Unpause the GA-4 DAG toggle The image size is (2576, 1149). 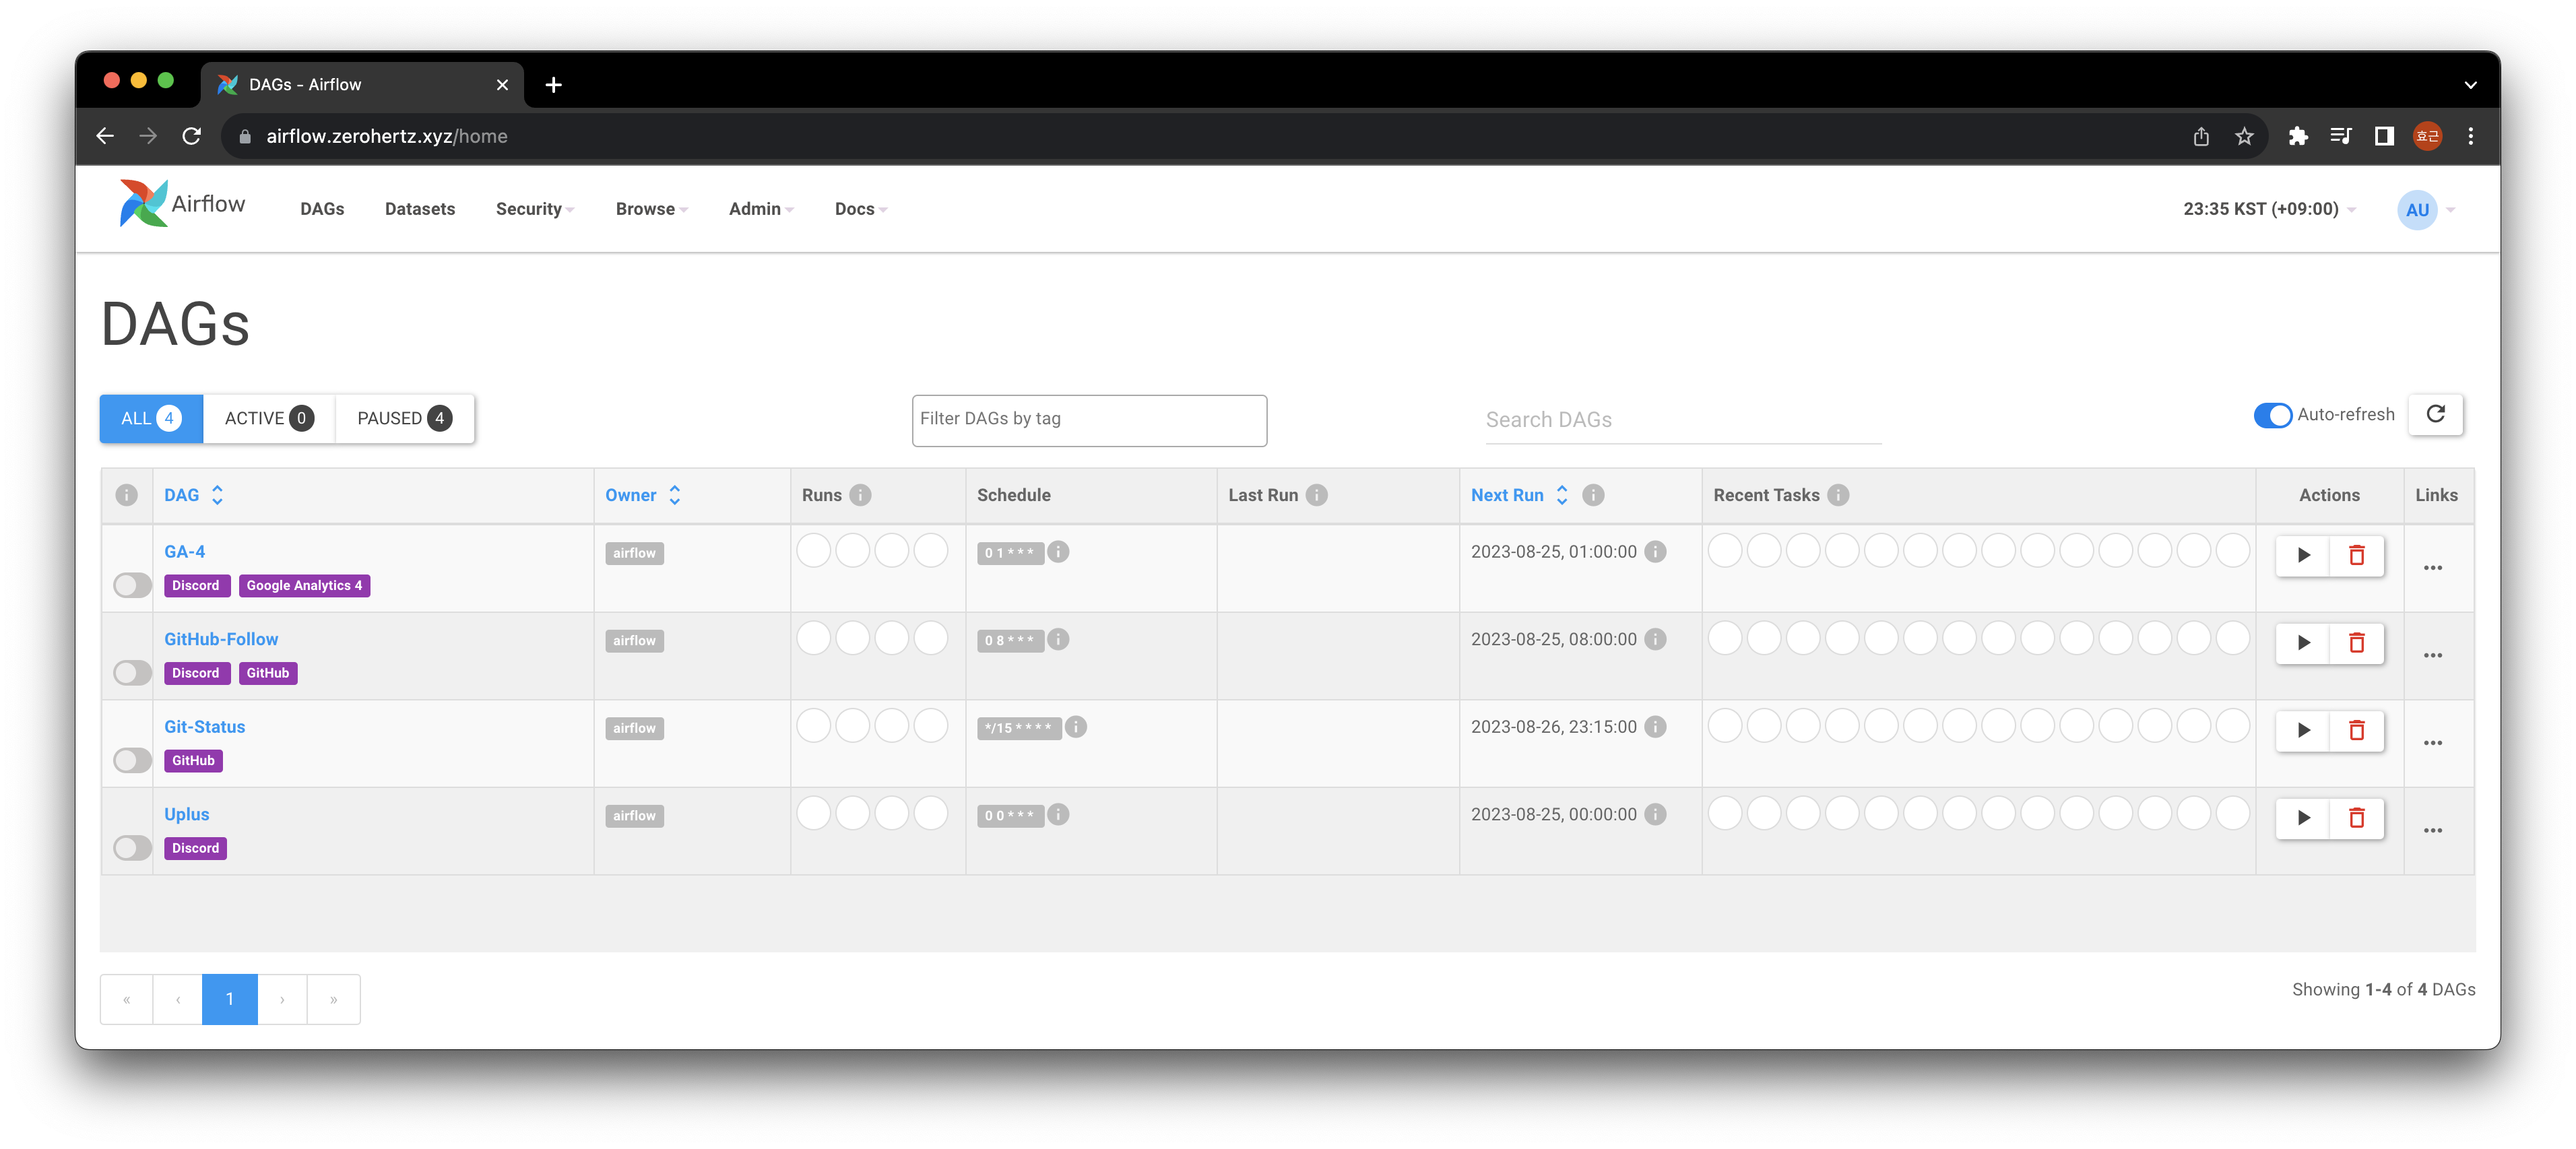pos(132,585)
